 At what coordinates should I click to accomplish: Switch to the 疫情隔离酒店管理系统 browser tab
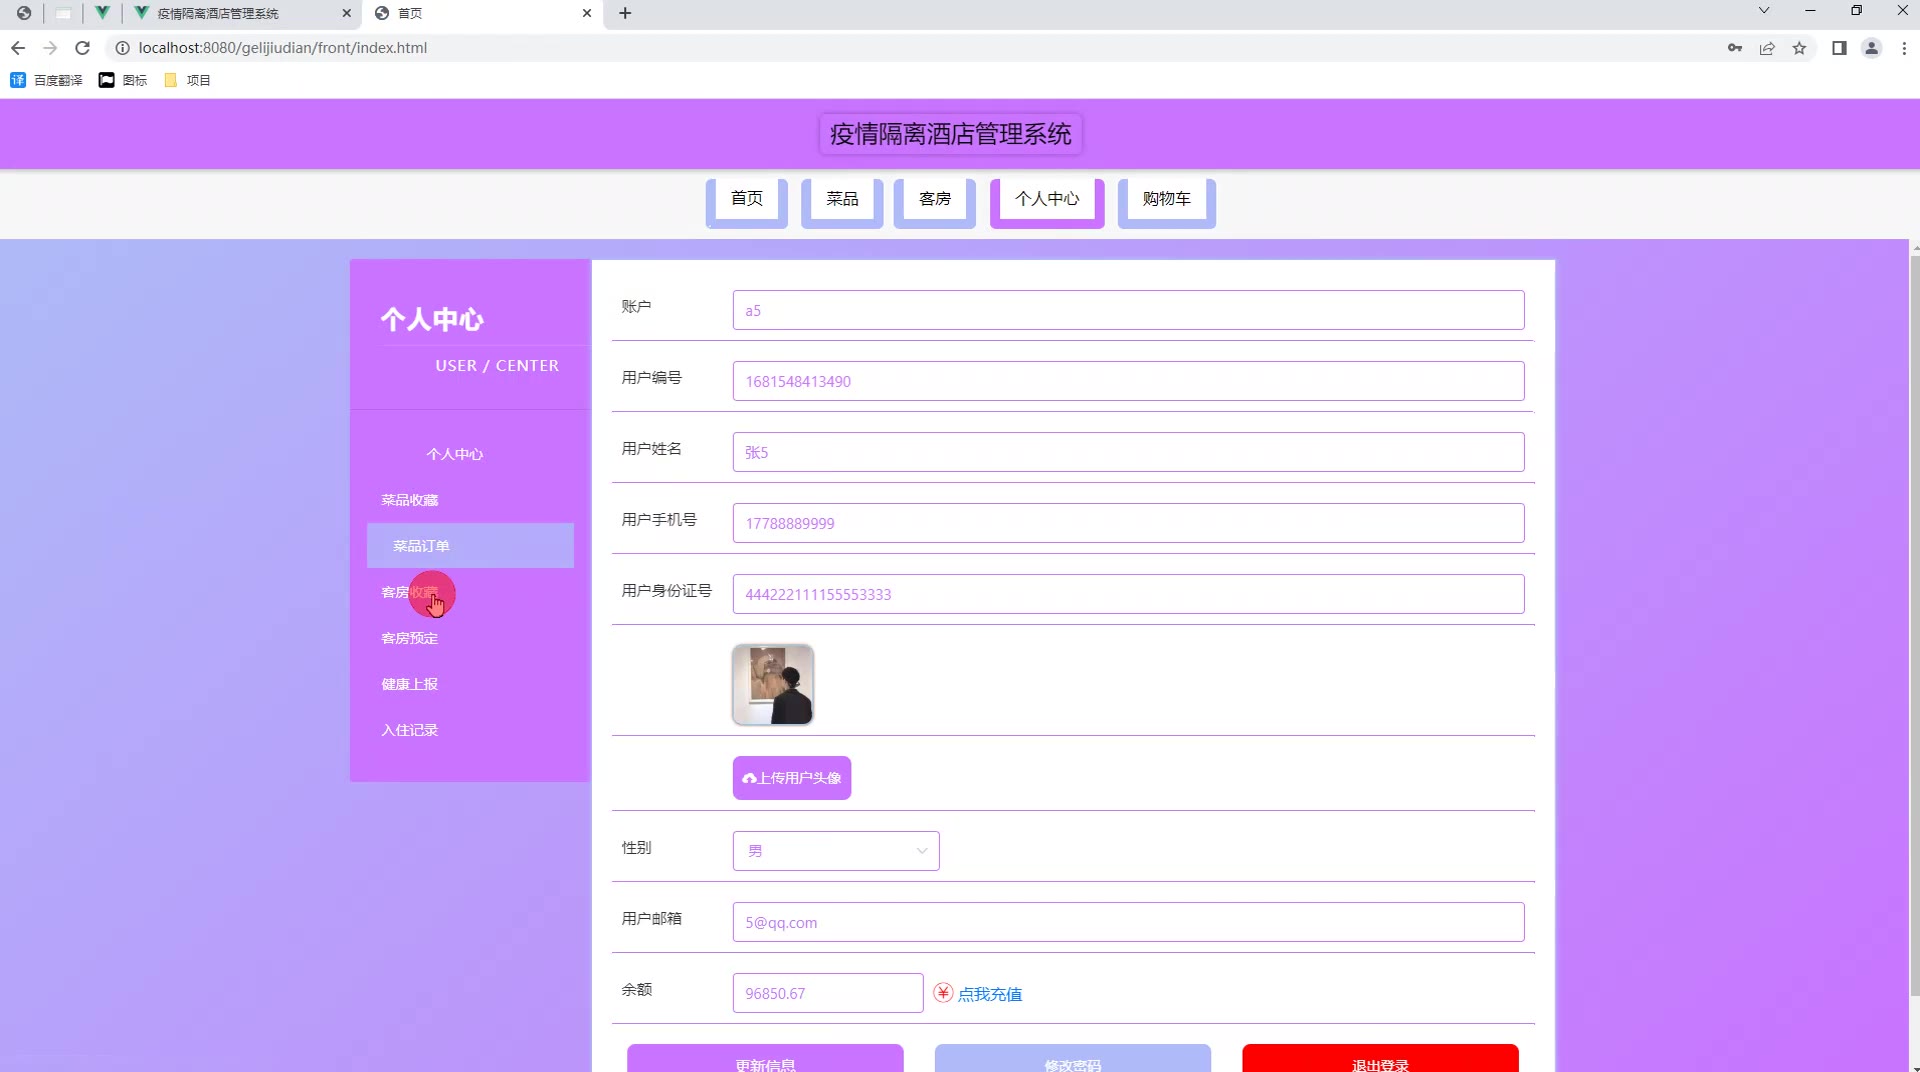point(243,13)
